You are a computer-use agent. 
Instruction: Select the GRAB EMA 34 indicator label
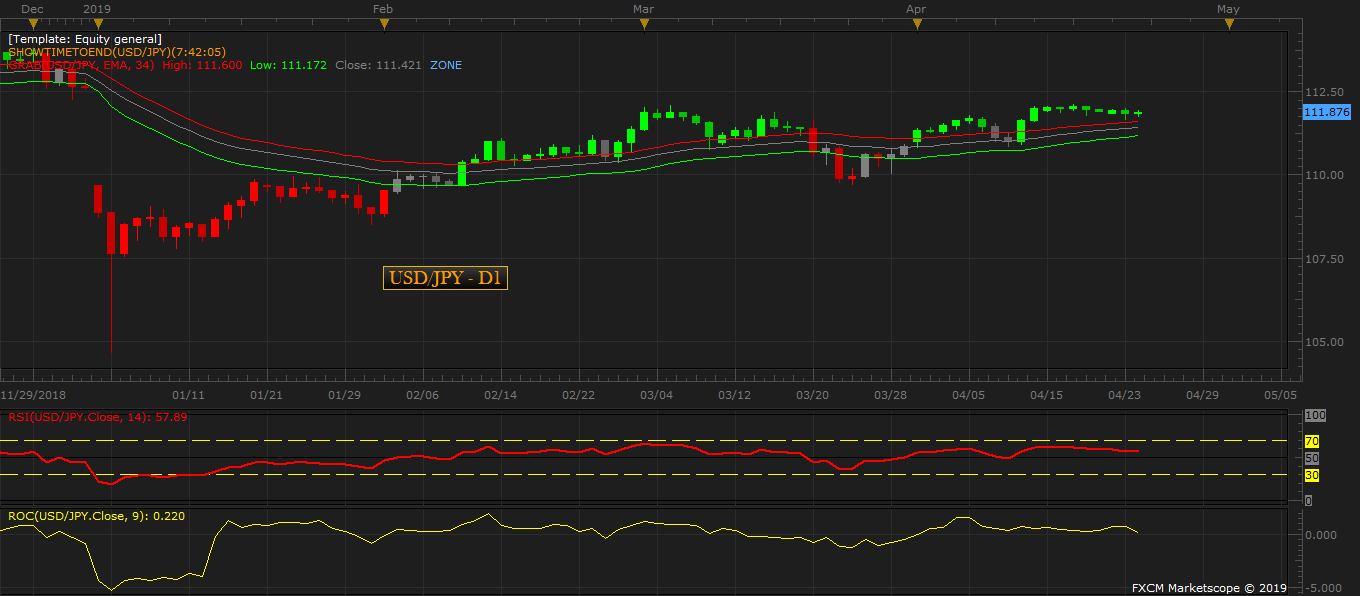click(80, 65)
